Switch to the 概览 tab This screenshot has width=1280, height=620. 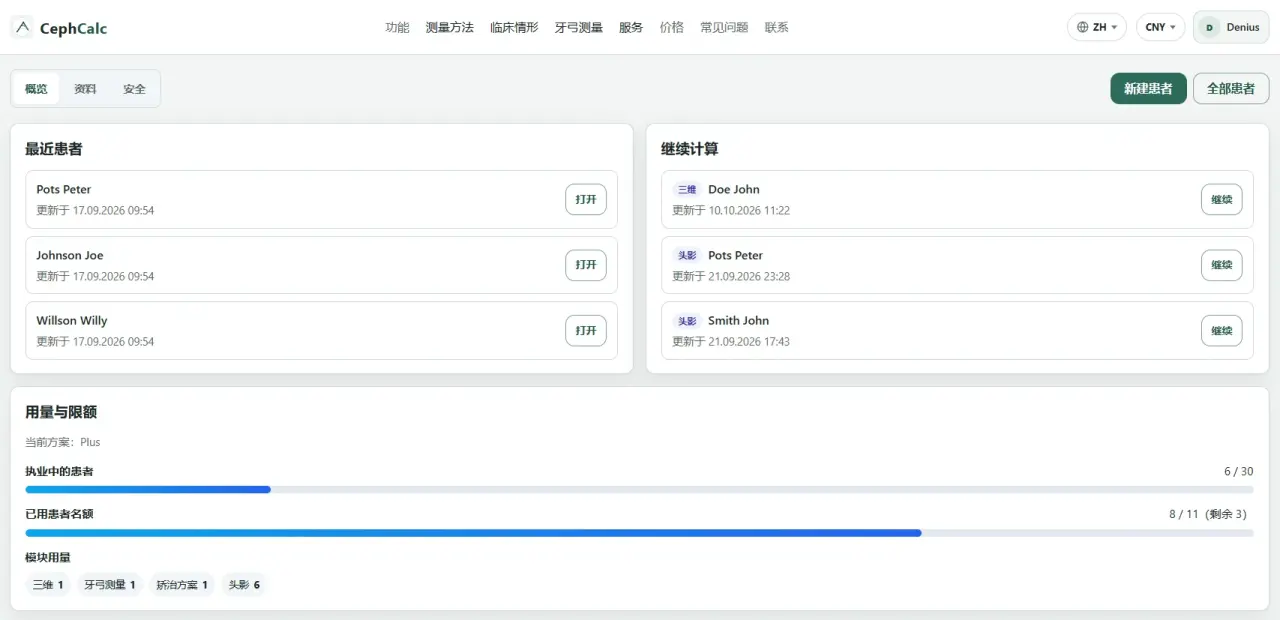pos(36,89)
